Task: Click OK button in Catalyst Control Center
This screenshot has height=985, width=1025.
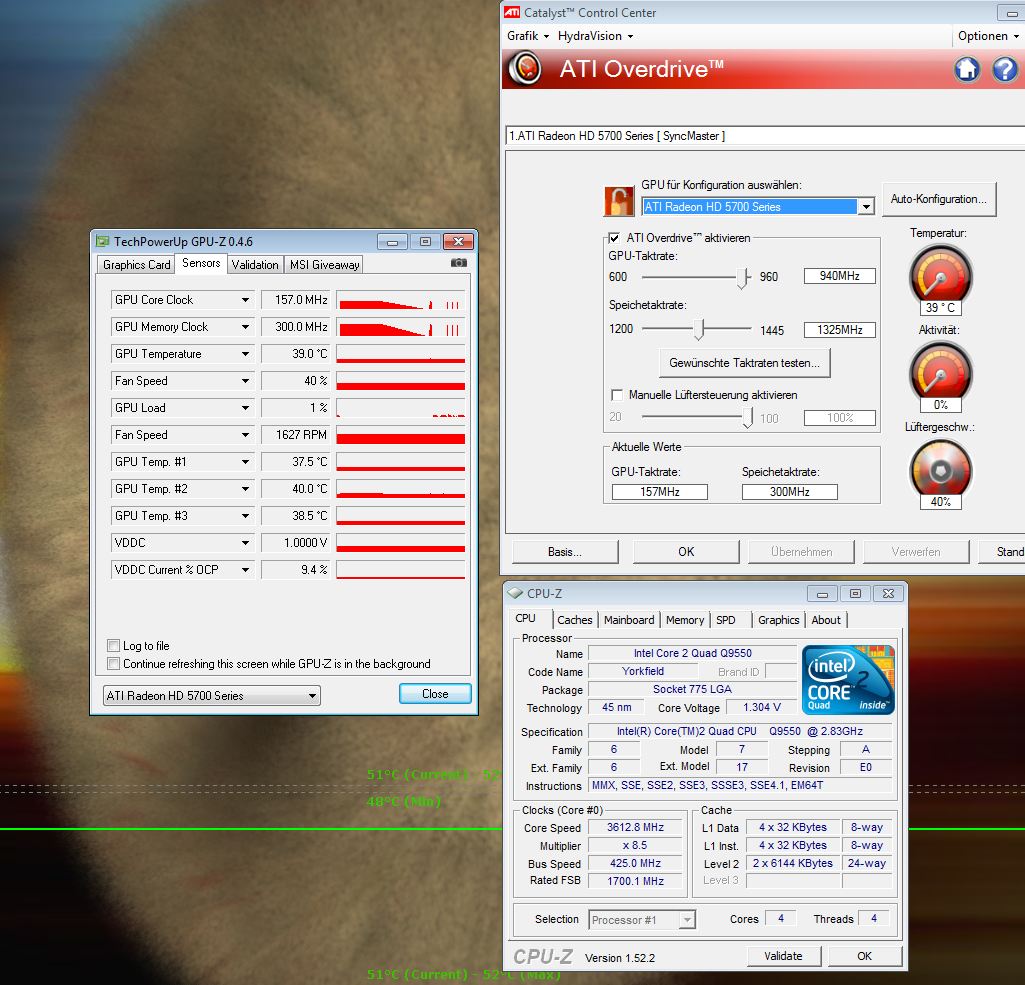Action: 686,552
